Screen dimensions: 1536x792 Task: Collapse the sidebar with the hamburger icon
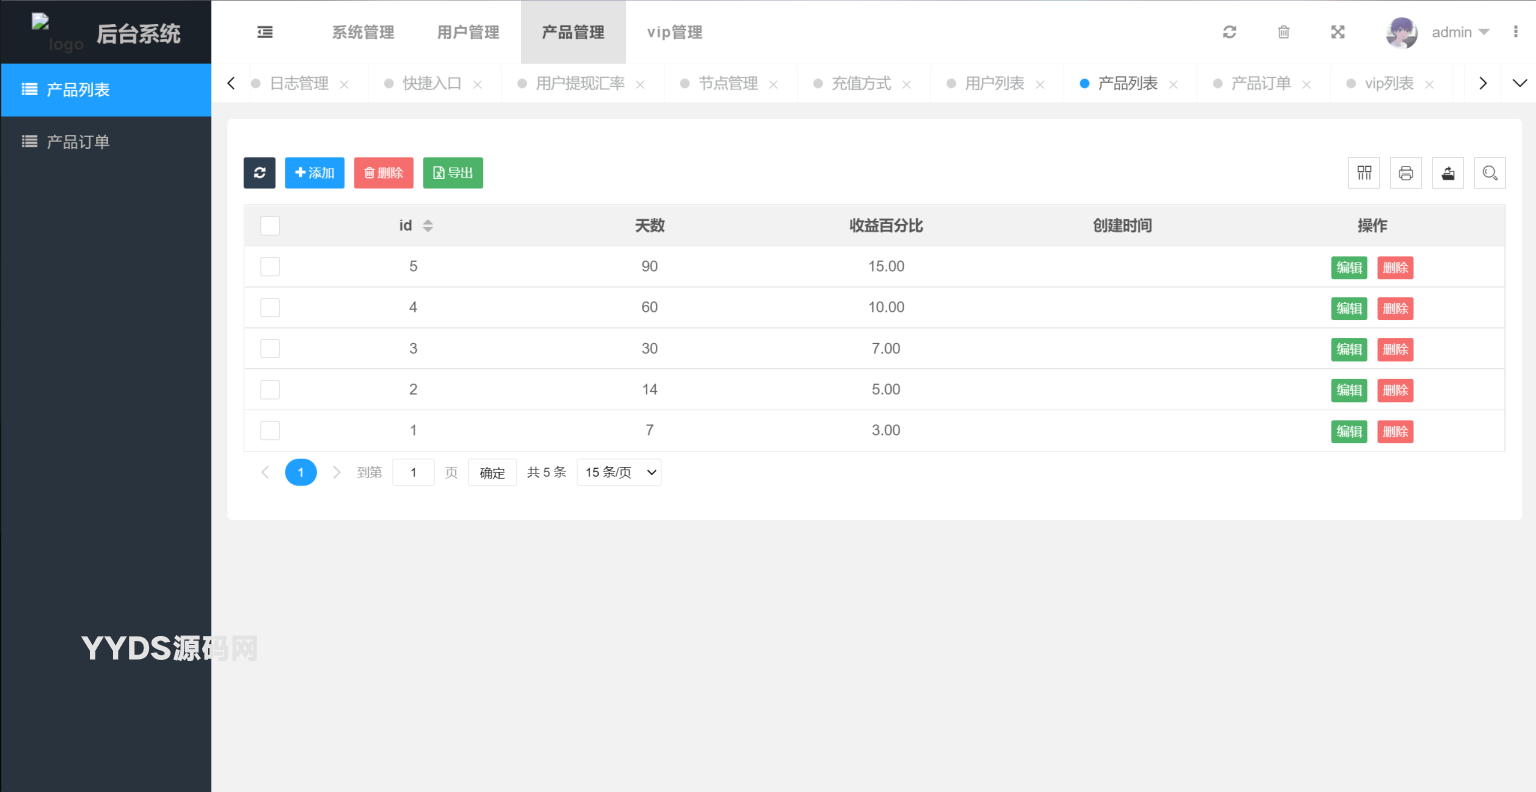265,32
